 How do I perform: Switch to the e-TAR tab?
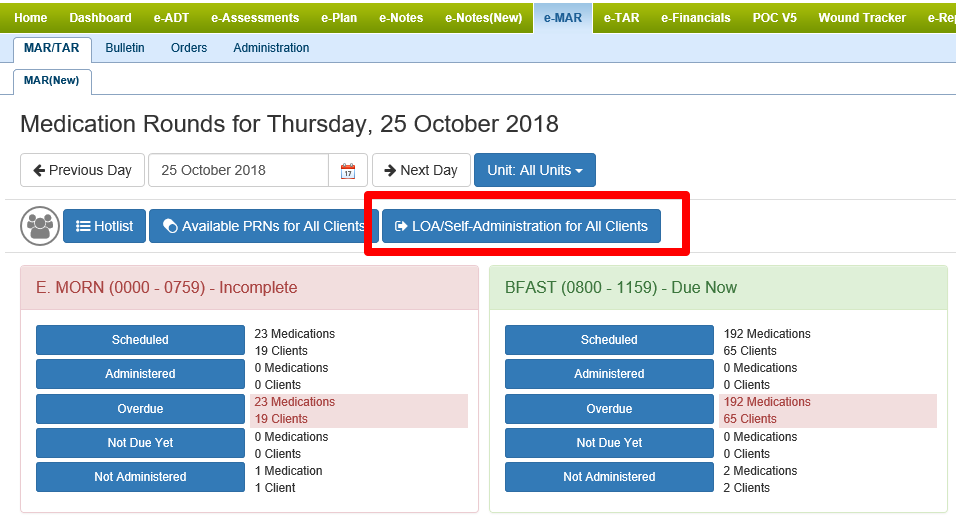coord(621,17)
